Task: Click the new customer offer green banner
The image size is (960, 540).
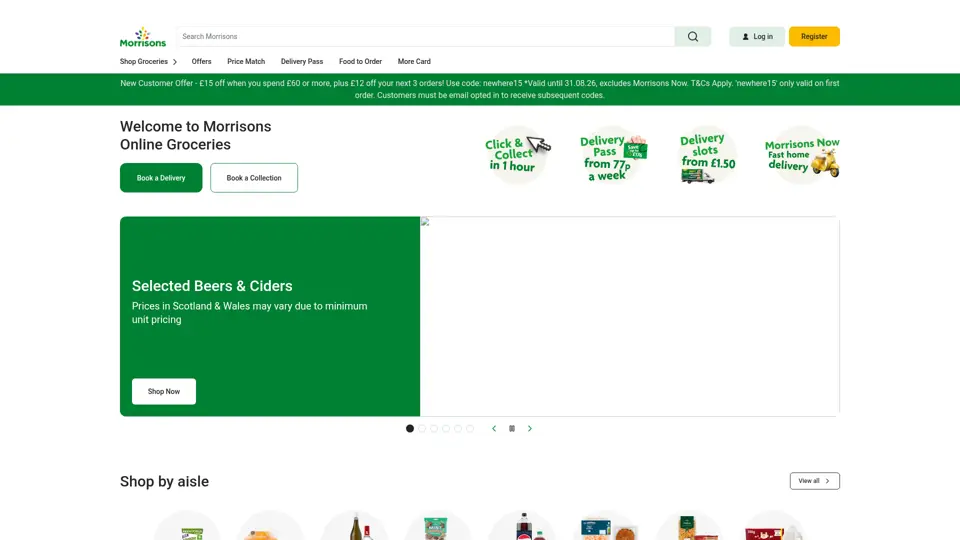Action: (x=480, y=89)
